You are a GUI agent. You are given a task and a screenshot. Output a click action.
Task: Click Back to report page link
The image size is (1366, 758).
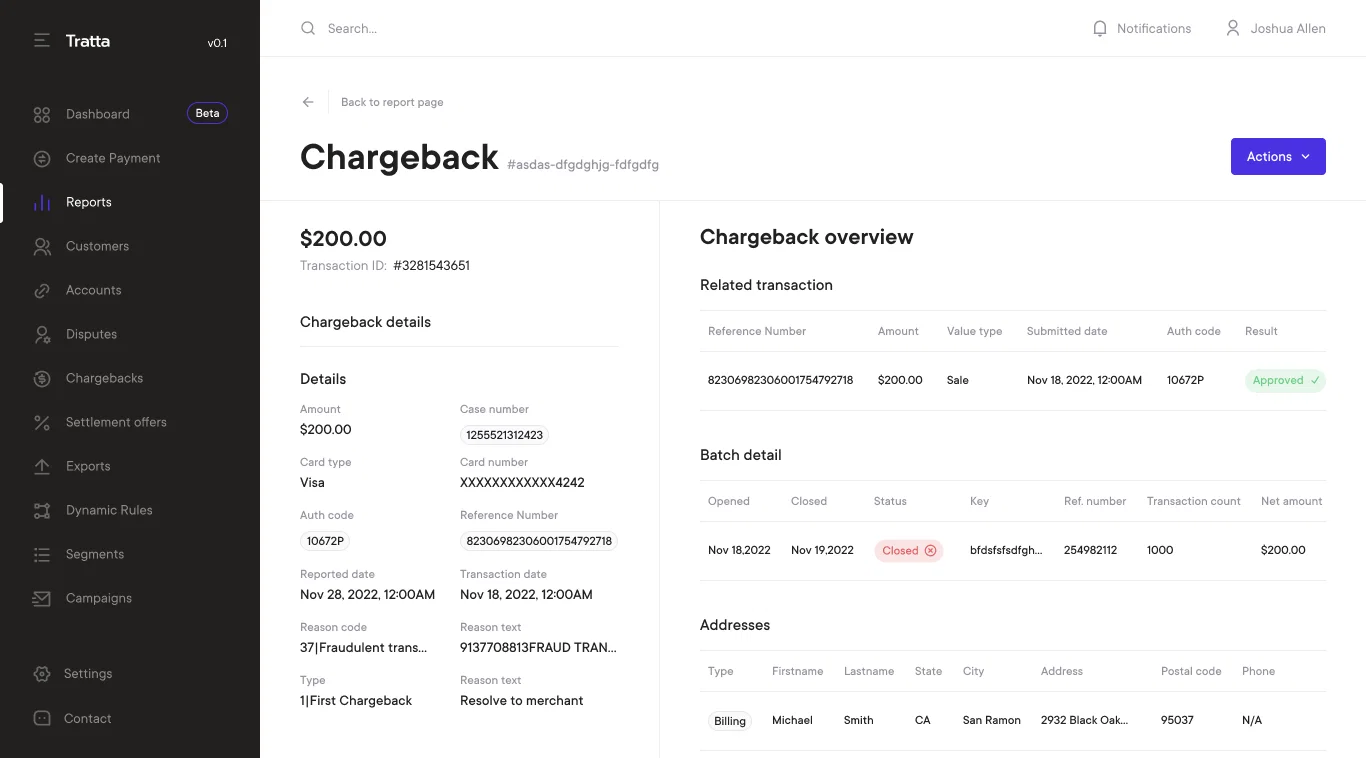tap(392, 102)
